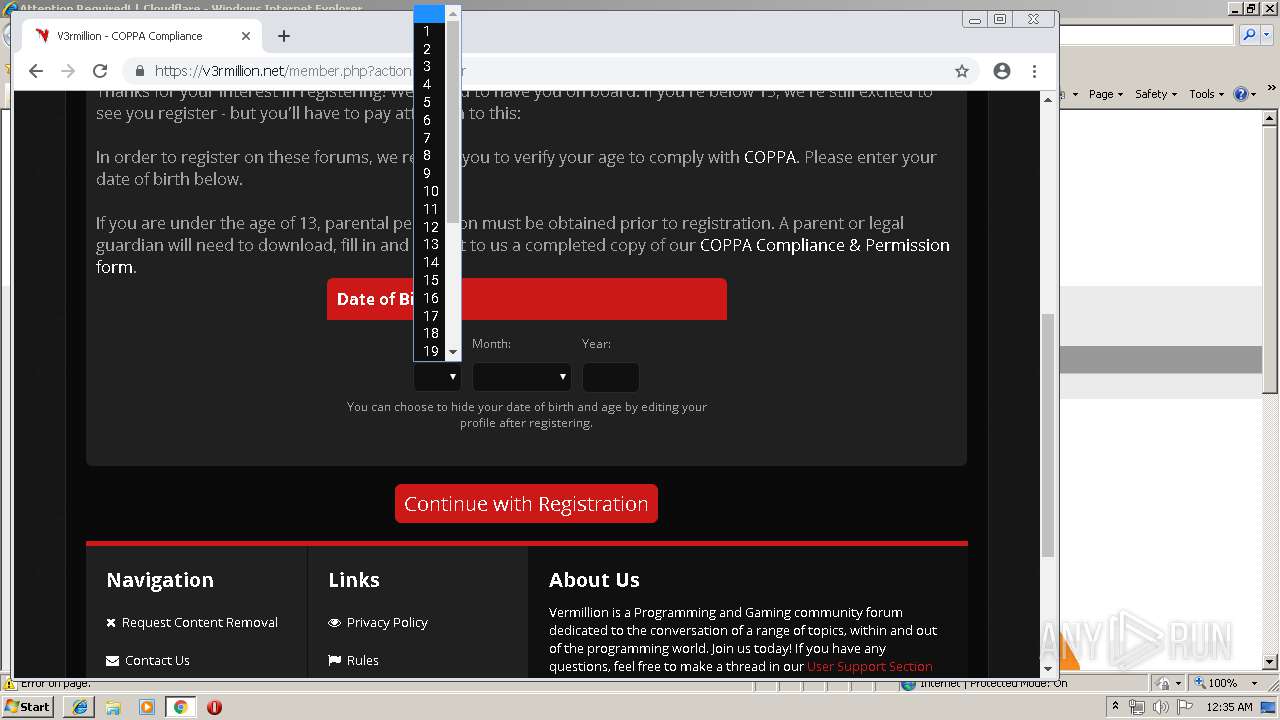Screen dimensions: 1280x720
Task: Click the Year input field
Action: coord(610,377)
